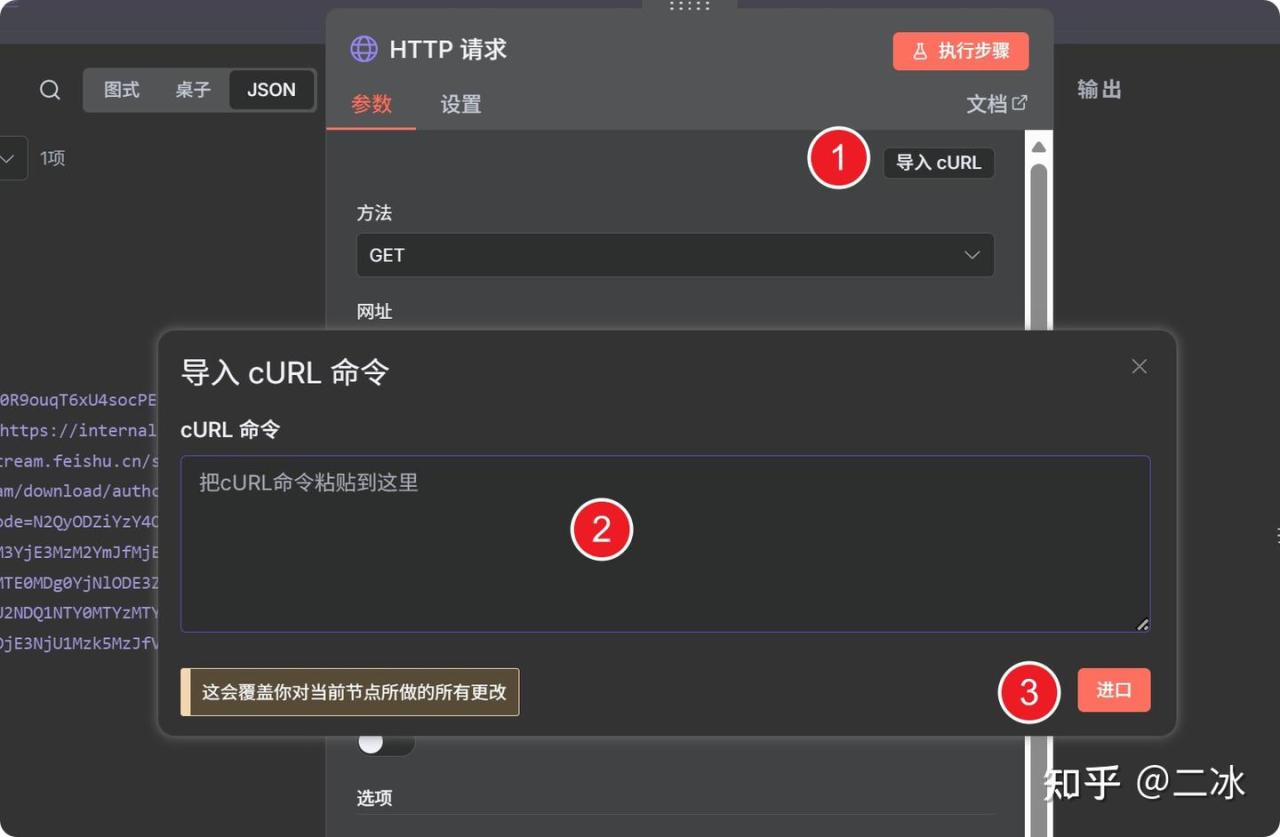Switch to the 桌子 view tab
This screenshot has width=1280, height=837.
(x=193, y=90)
